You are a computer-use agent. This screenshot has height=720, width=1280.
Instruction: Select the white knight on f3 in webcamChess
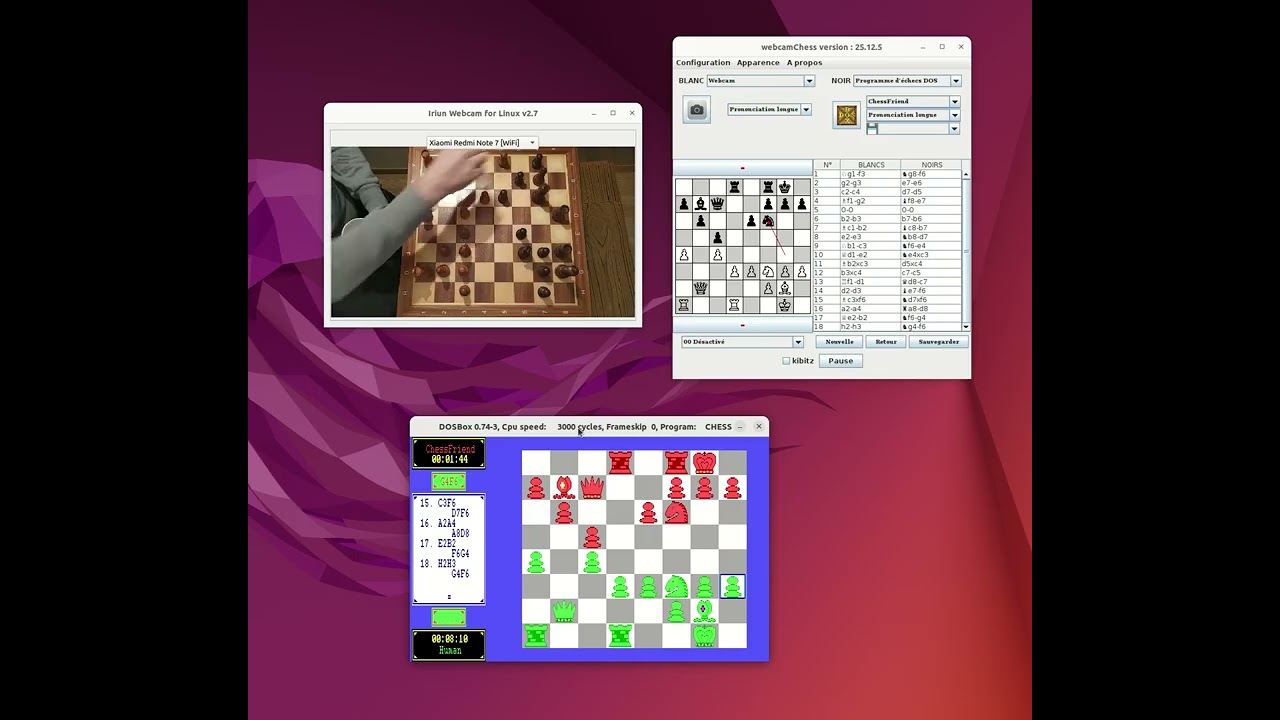(767, 271)
